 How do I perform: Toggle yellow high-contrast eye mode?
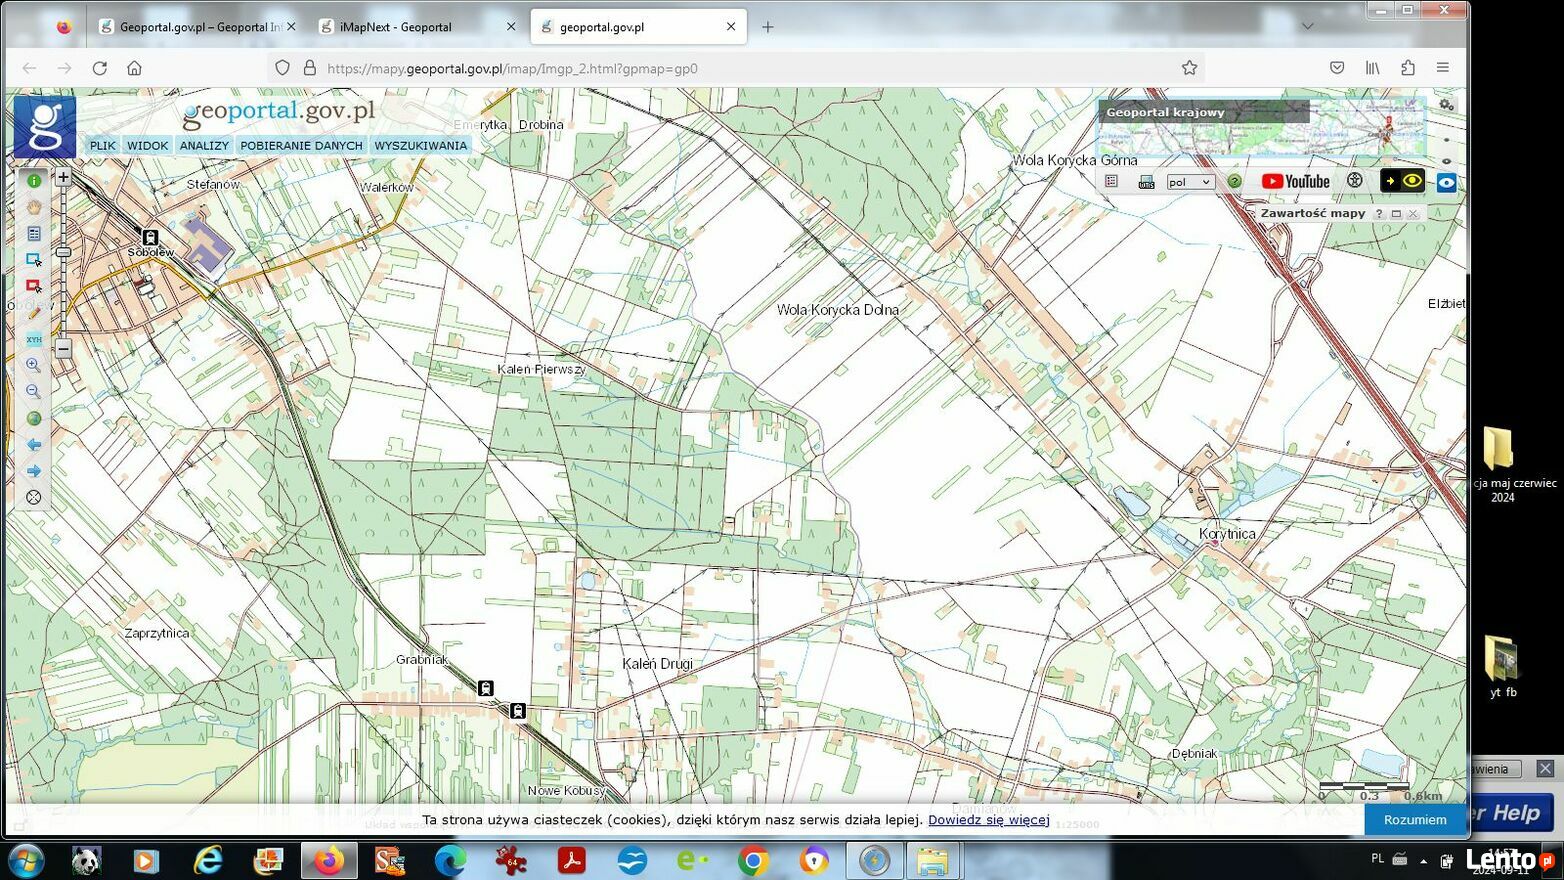tap(1403, 181)
